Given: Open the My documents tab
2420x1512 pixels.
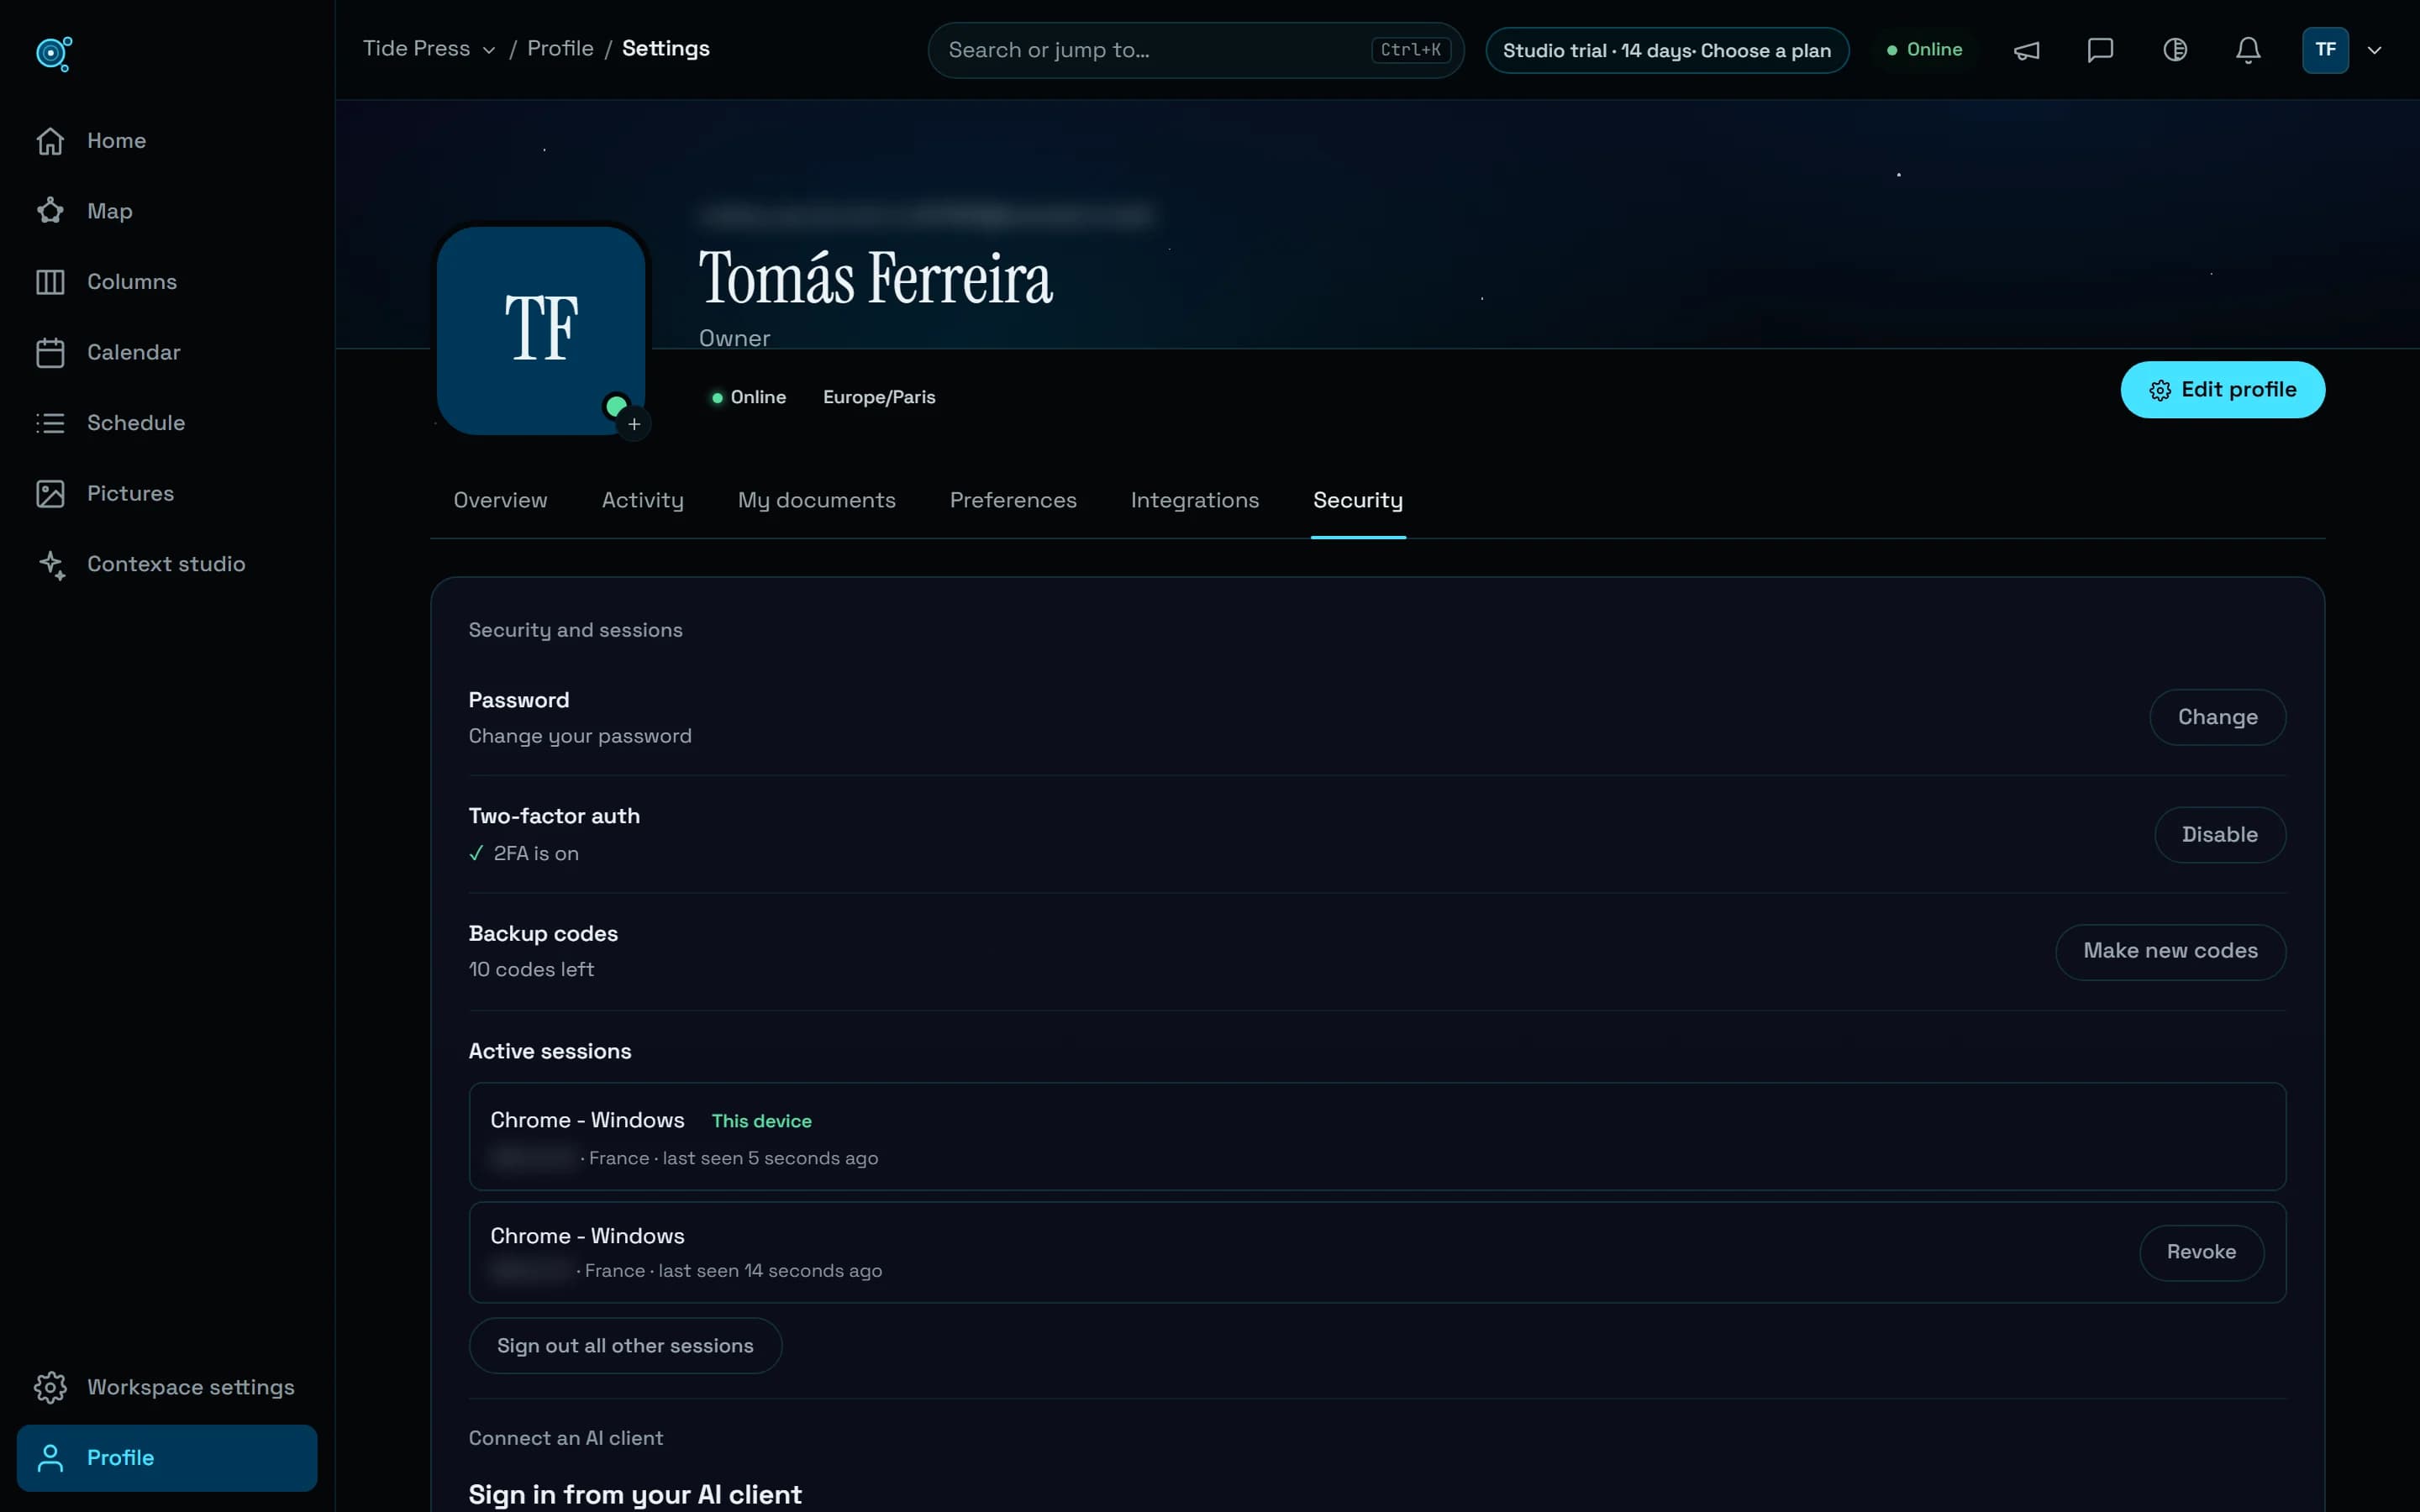Looking at the screenshot, I should [x=817, y=500].
